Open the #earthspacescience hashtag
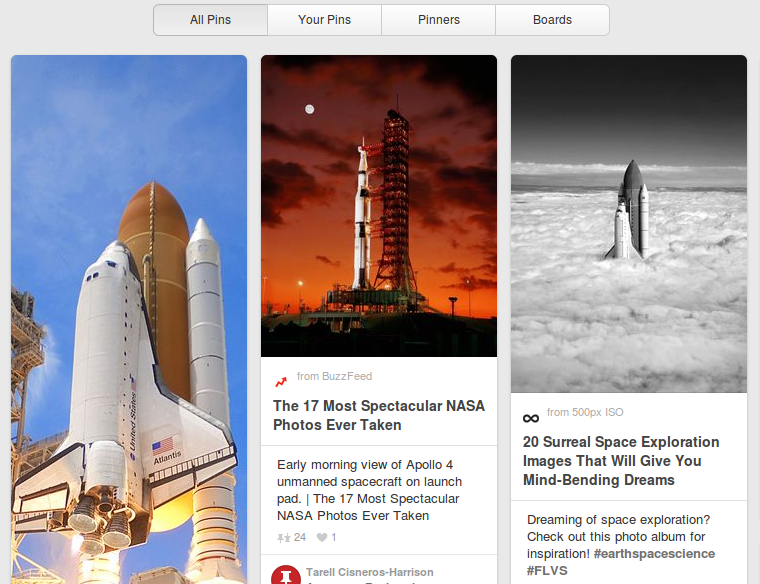Viewport: 760px width, 584px height. [654, 553]
